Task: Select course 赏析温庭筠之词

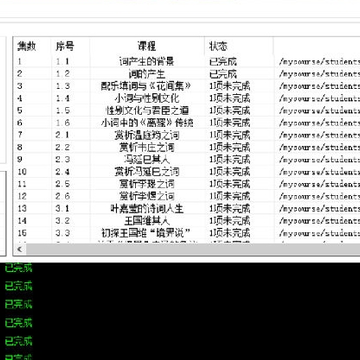Action: coord(147,135)
